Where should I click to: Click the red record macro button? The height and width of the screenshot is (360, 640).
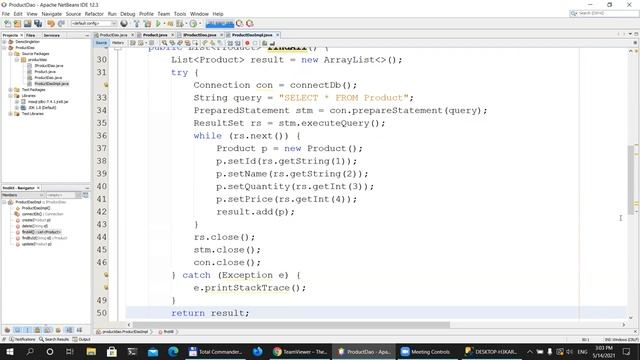point(247,43)
